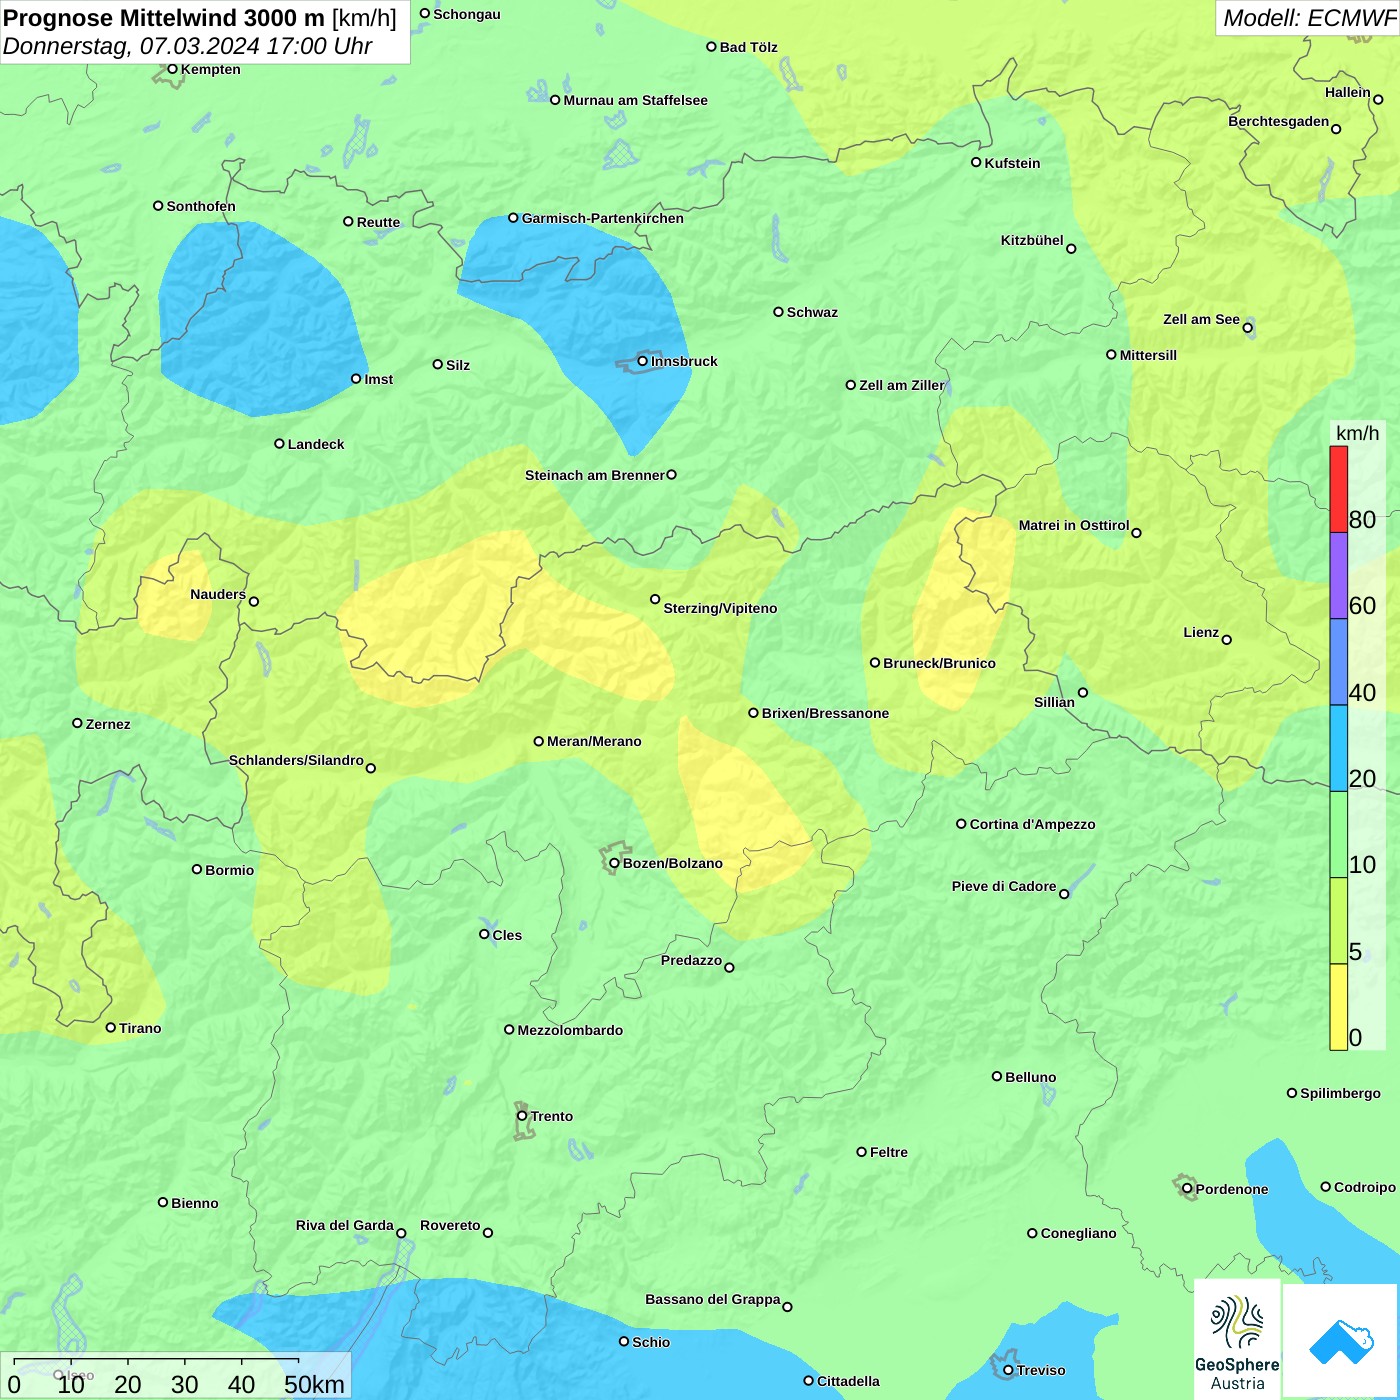Click the Tirano location dot
The image size is (1400, 1400).
111,1027
